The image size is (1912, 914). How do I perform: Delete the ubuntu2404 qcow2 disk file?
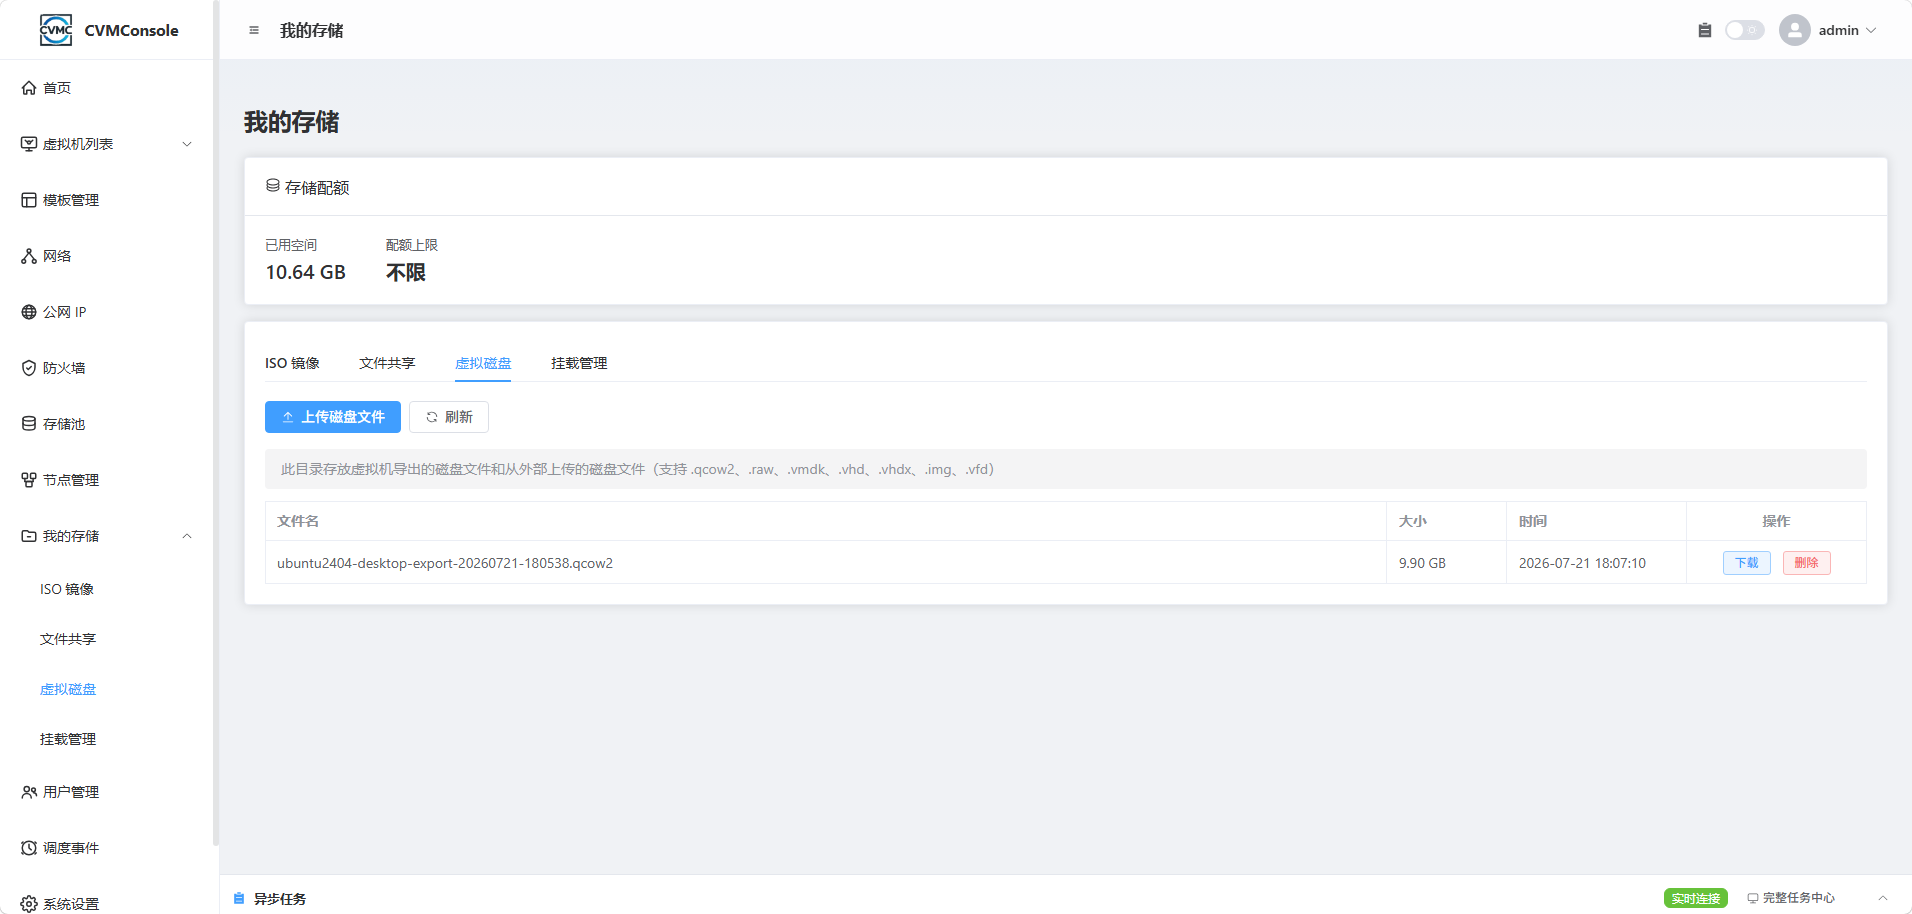click(x=1807, y=563)
